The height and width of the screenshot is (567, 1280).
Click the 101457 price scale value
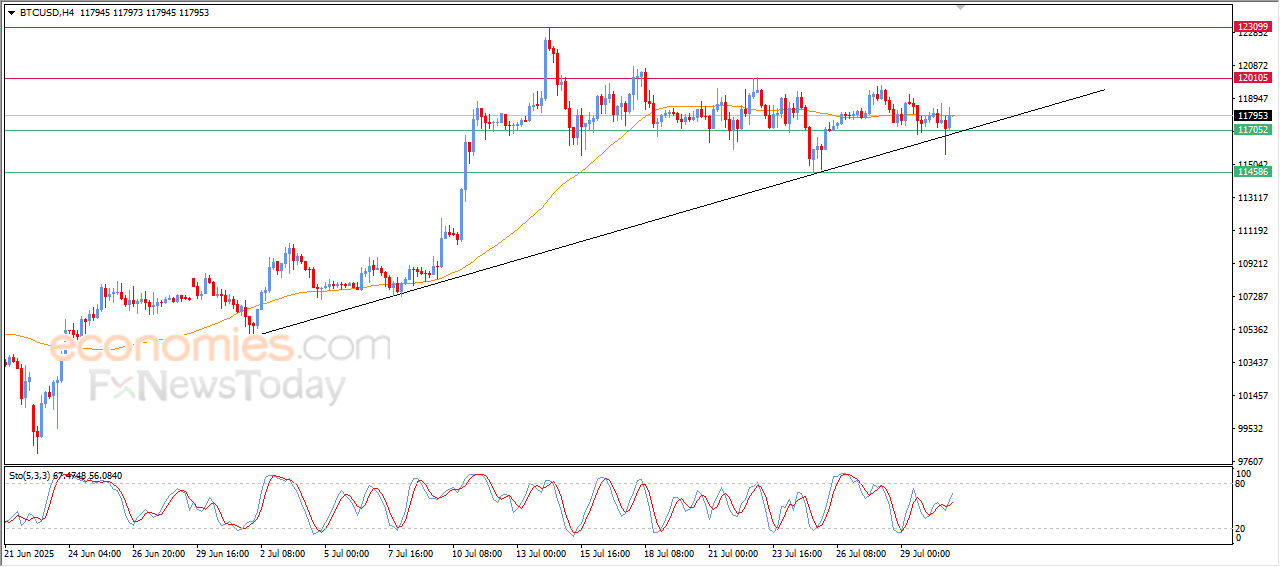1252,396
